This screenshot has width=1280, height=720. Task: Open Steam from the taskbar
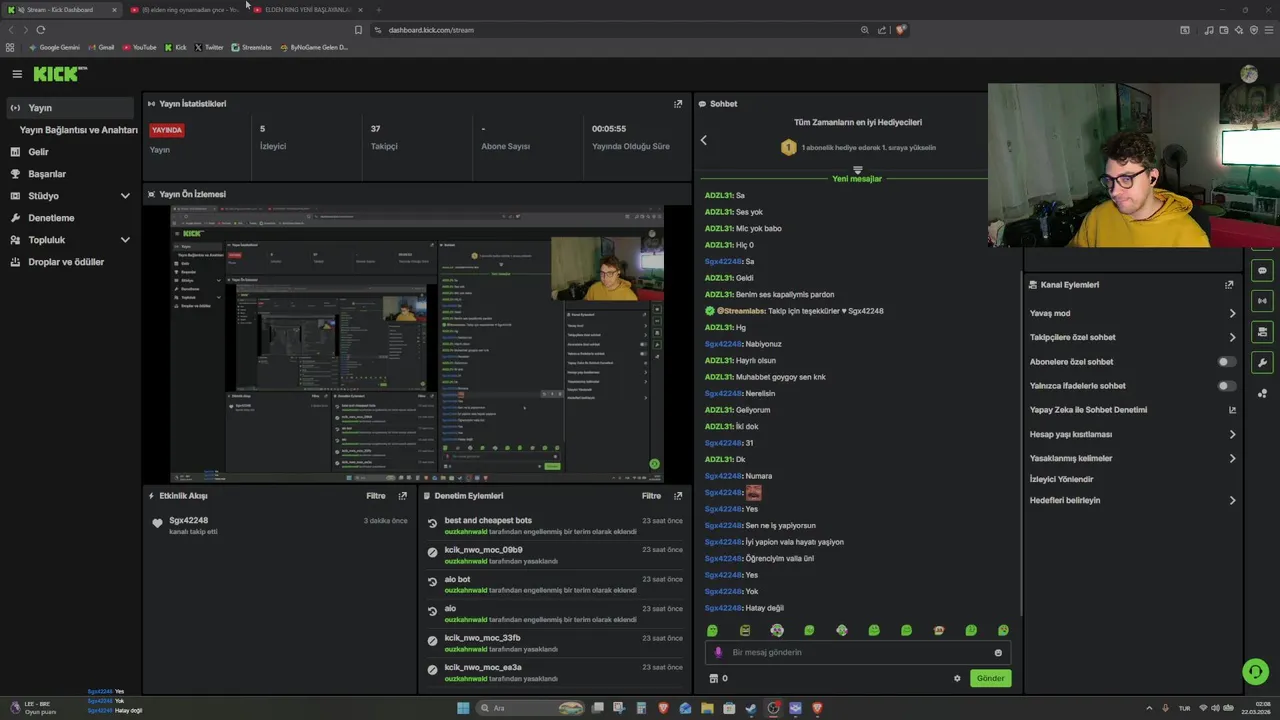751,708
